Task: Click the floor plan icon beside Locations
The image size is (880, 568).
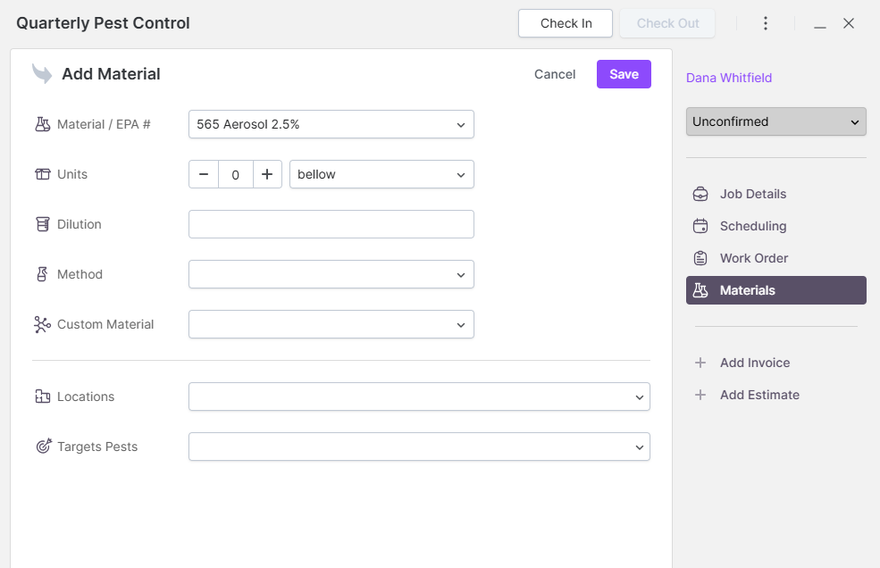Action: coord(43,396)
